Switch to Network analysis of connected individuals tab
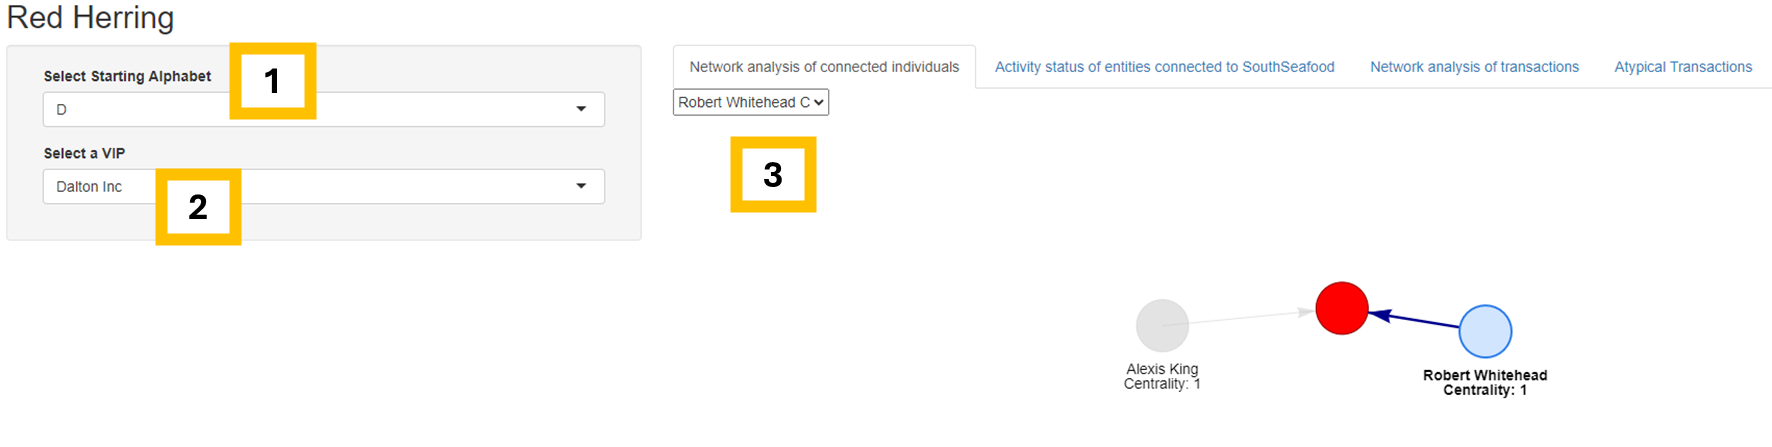This screenshot has width=1772, height=447. pyautogui.click(x=824, y=67)
